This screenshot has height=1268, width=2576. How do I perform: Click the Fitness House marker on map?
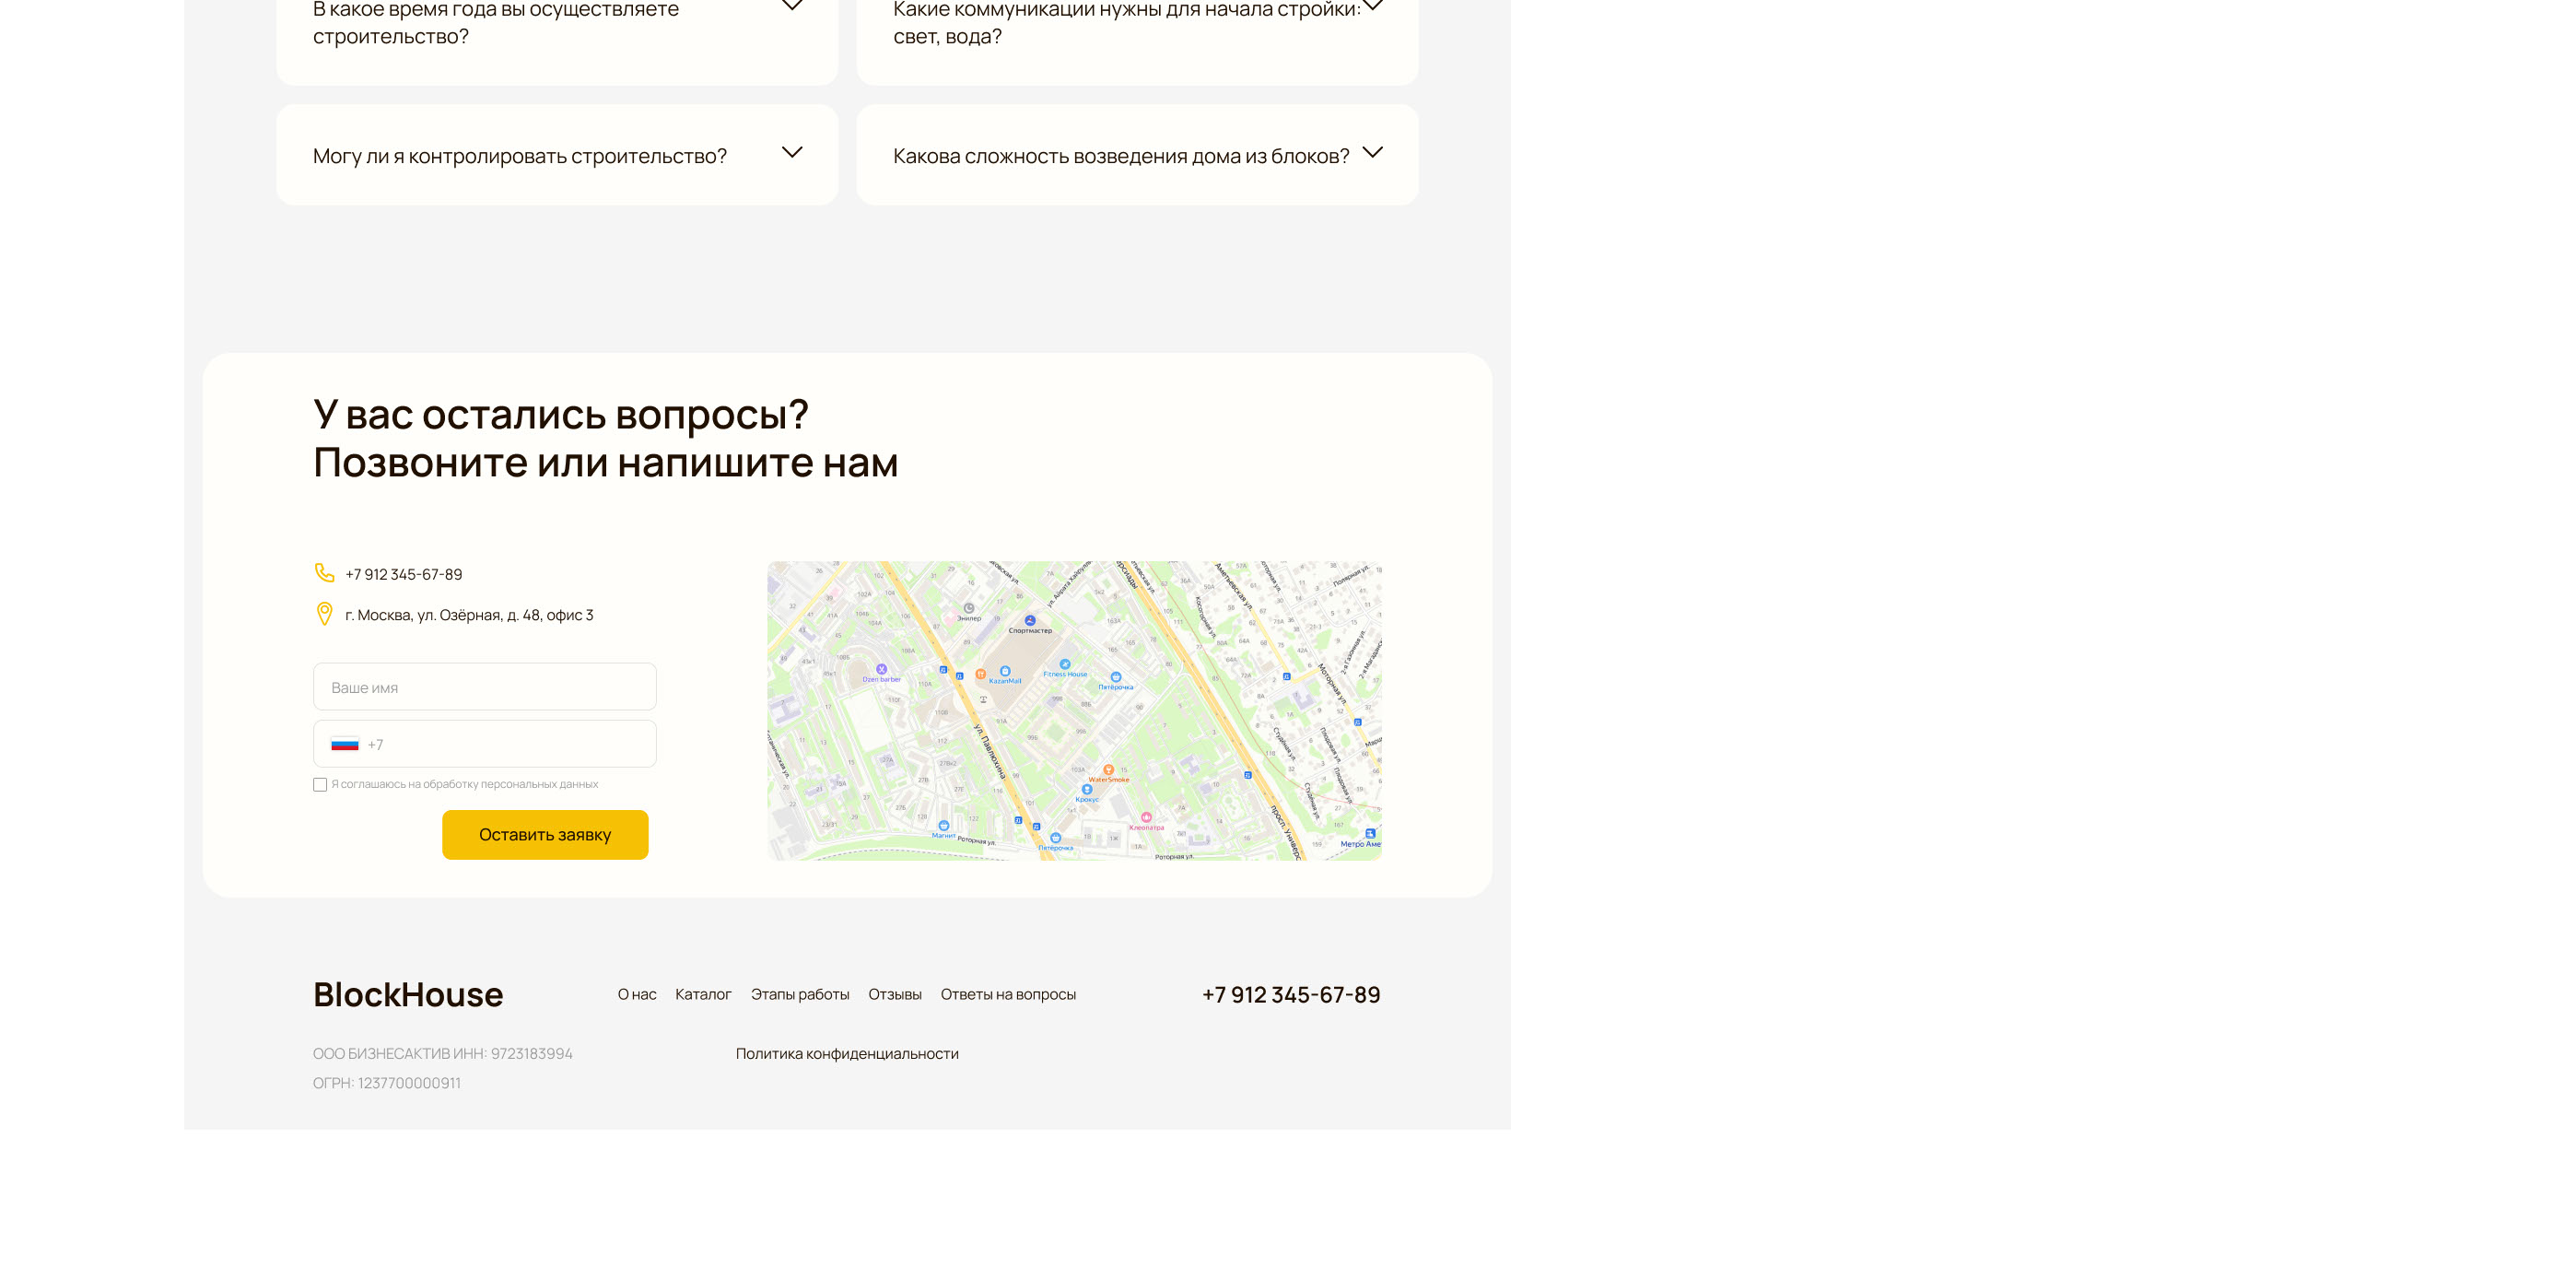click(1065, 664)
